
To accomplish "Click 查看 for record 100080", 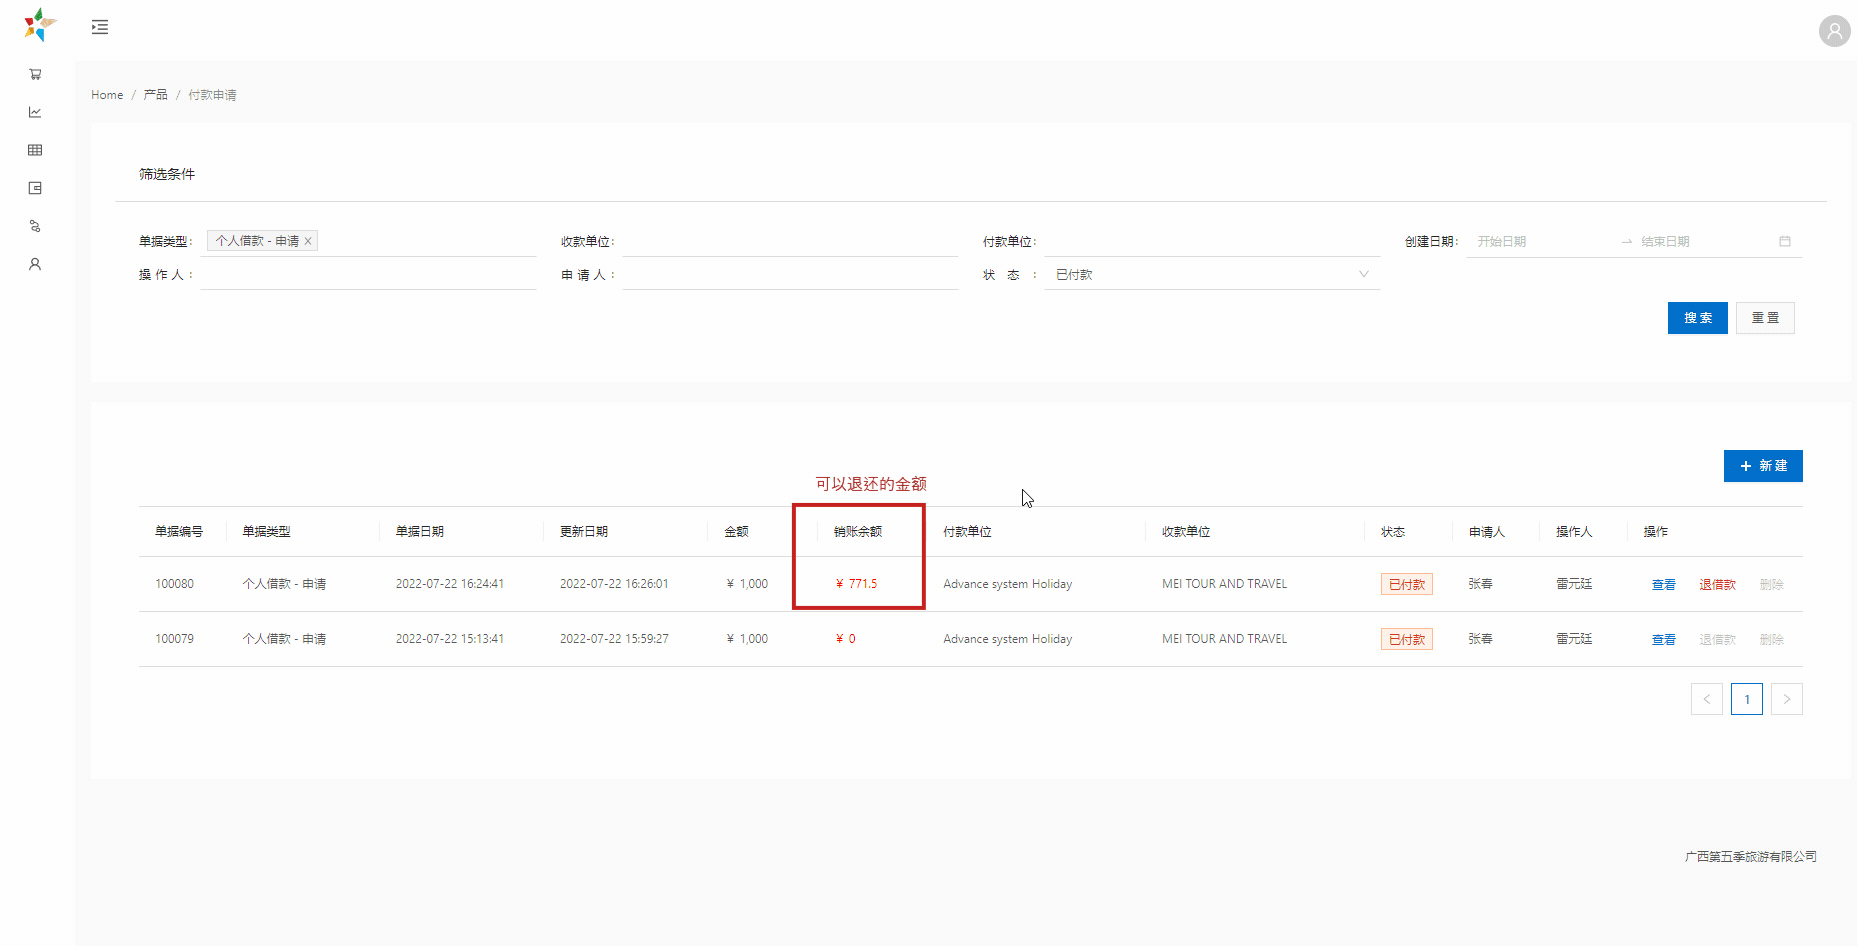I will coord(1663,584).
